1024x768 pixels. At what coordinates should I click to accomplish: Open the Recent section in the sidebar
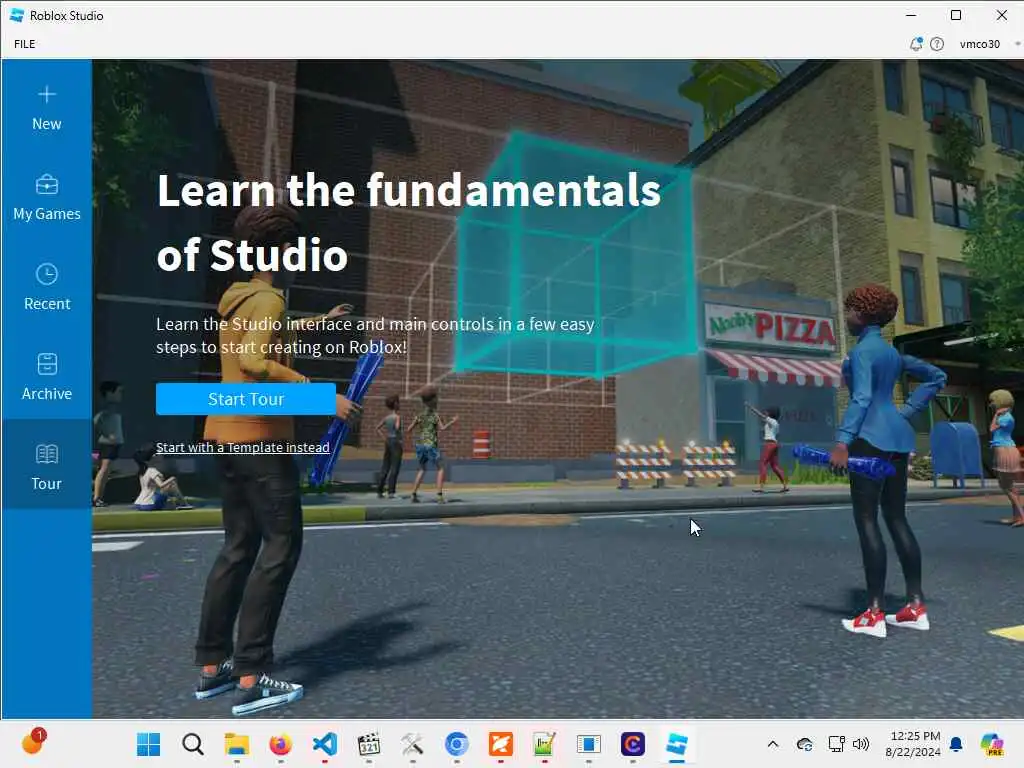[46, 287]
